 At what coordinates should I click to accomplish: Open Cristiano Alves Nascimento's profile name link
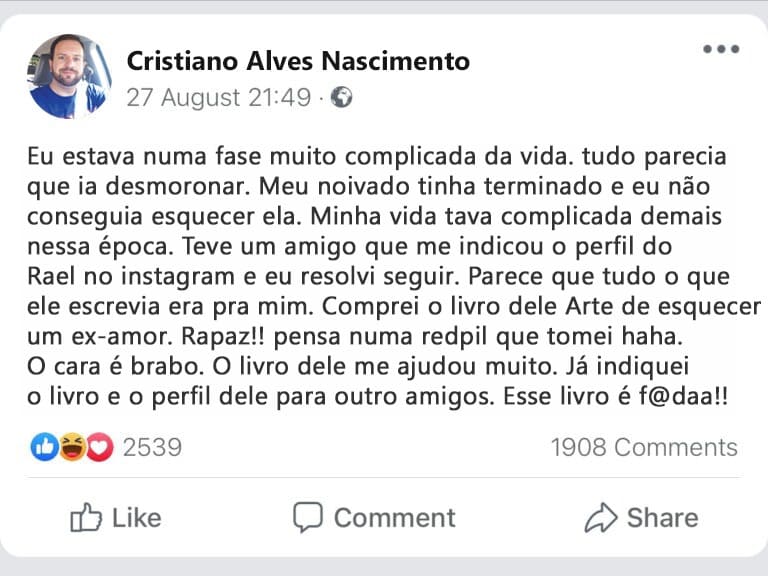pos(298,61)
